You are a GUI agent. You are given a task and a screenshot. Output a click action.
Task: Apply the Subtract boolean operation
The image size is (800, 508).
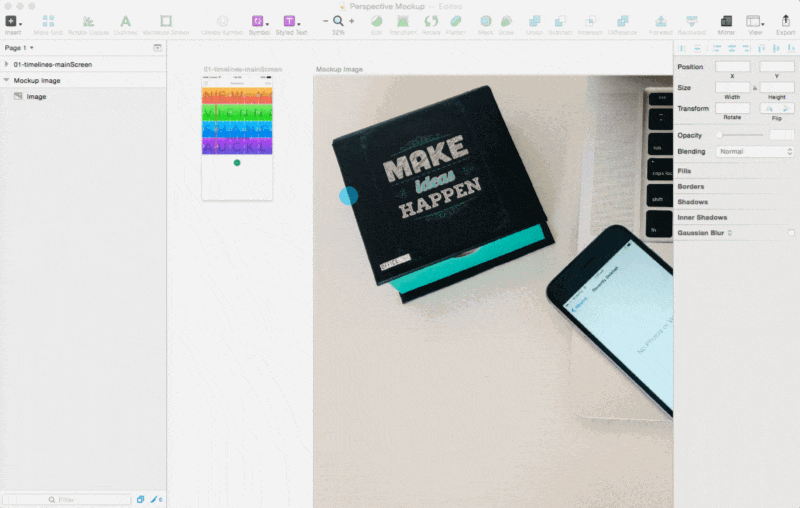pos(560,21)
